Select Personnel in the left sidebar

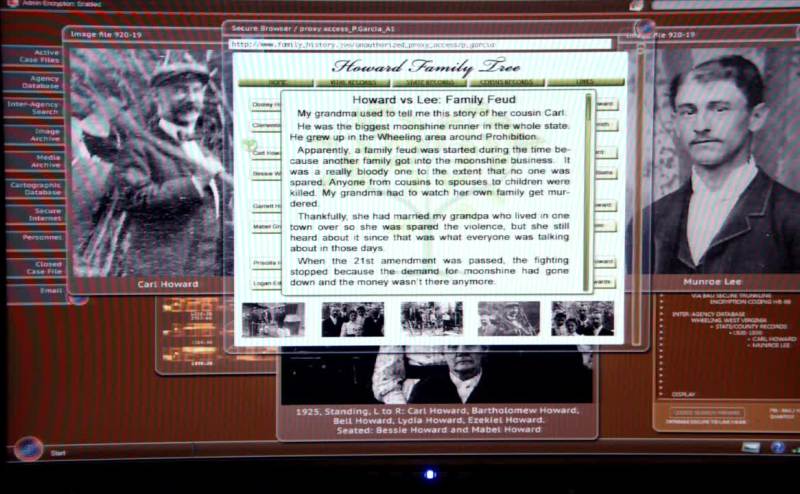click(x=43, y=238)
